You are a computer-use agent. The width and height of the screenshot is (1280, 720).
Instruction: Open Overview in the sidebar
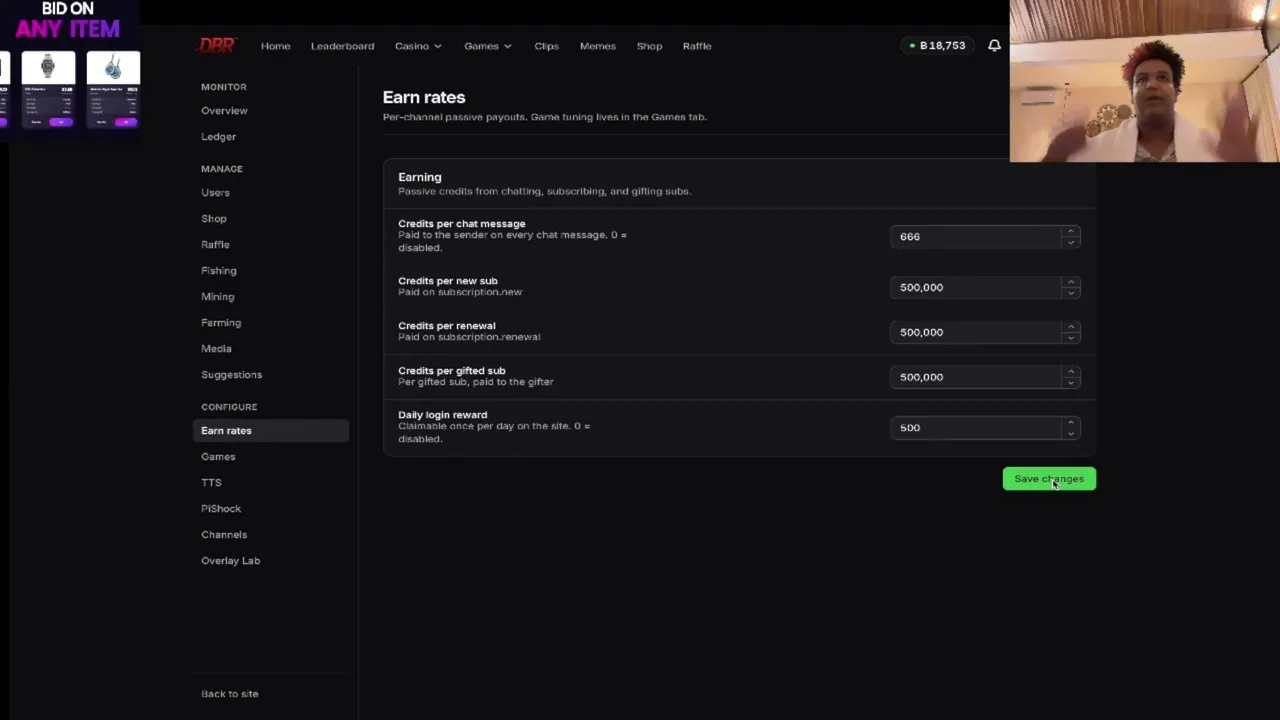(224, 111)
